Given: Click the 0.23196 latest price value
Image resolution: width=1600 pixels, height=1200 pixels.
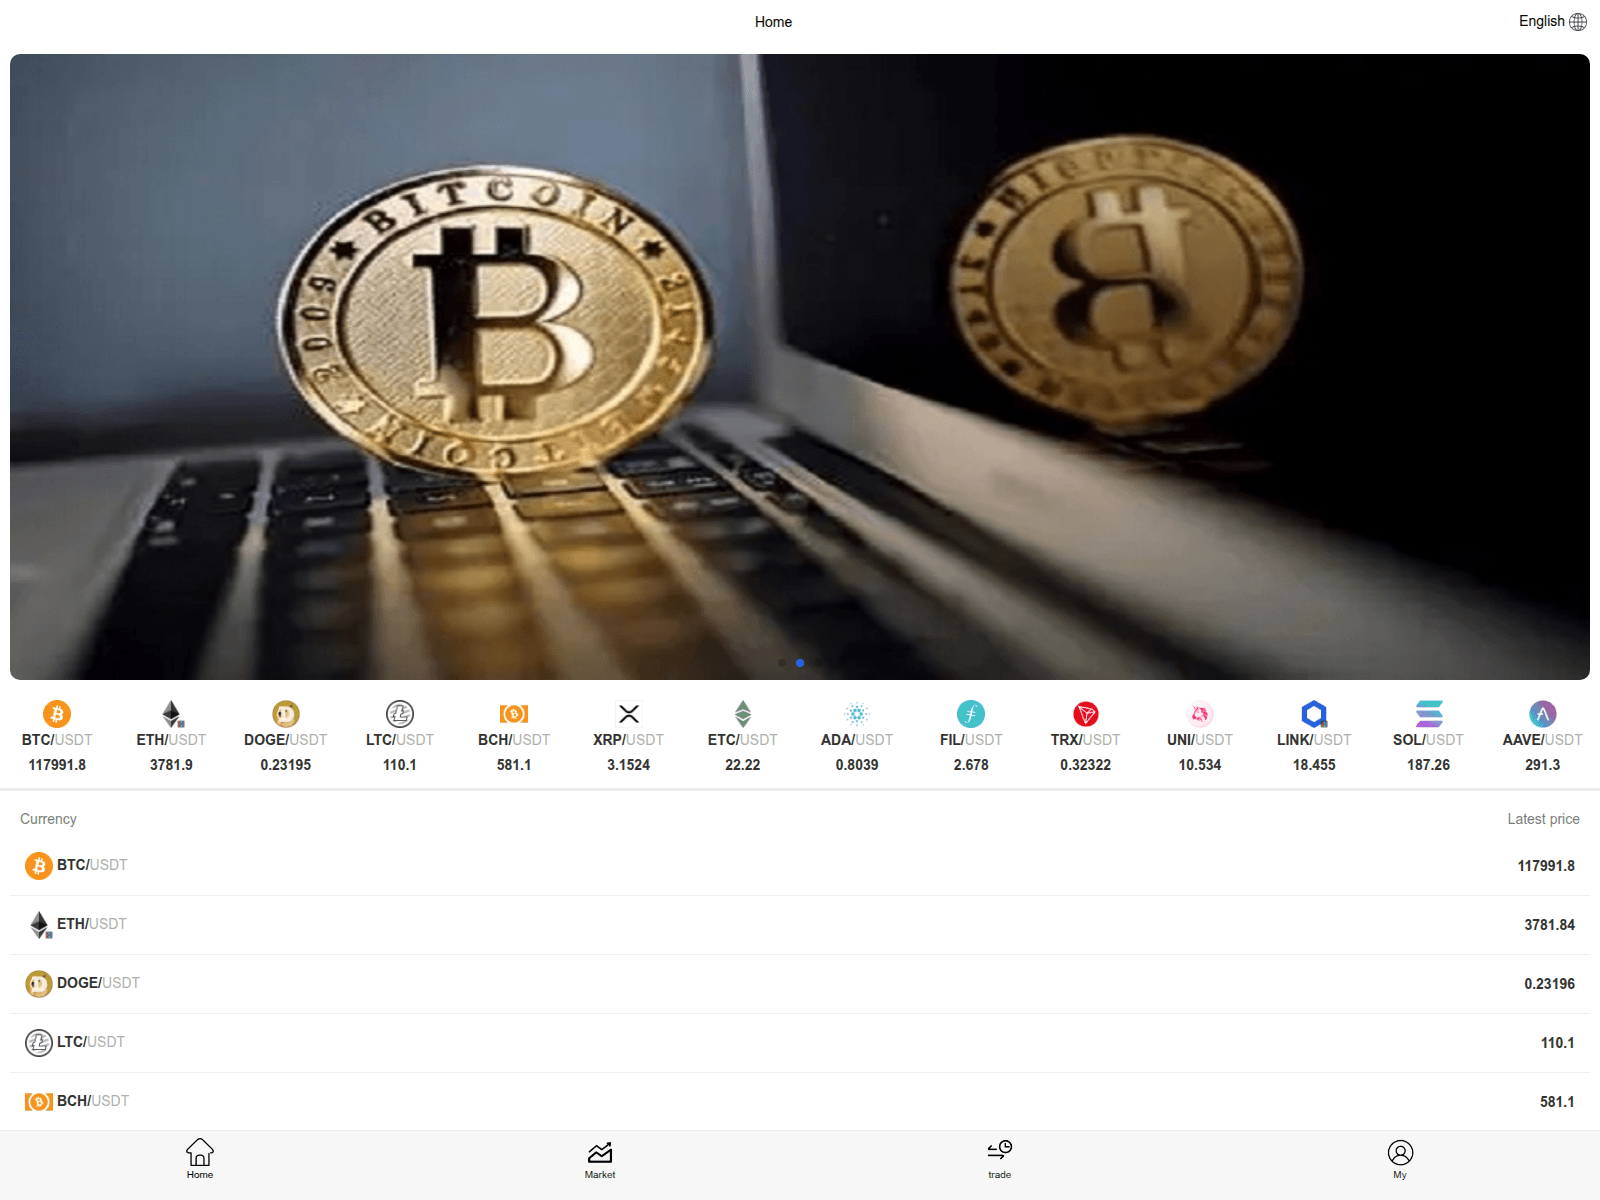Looking at the screenshot, I should 1549,984.
